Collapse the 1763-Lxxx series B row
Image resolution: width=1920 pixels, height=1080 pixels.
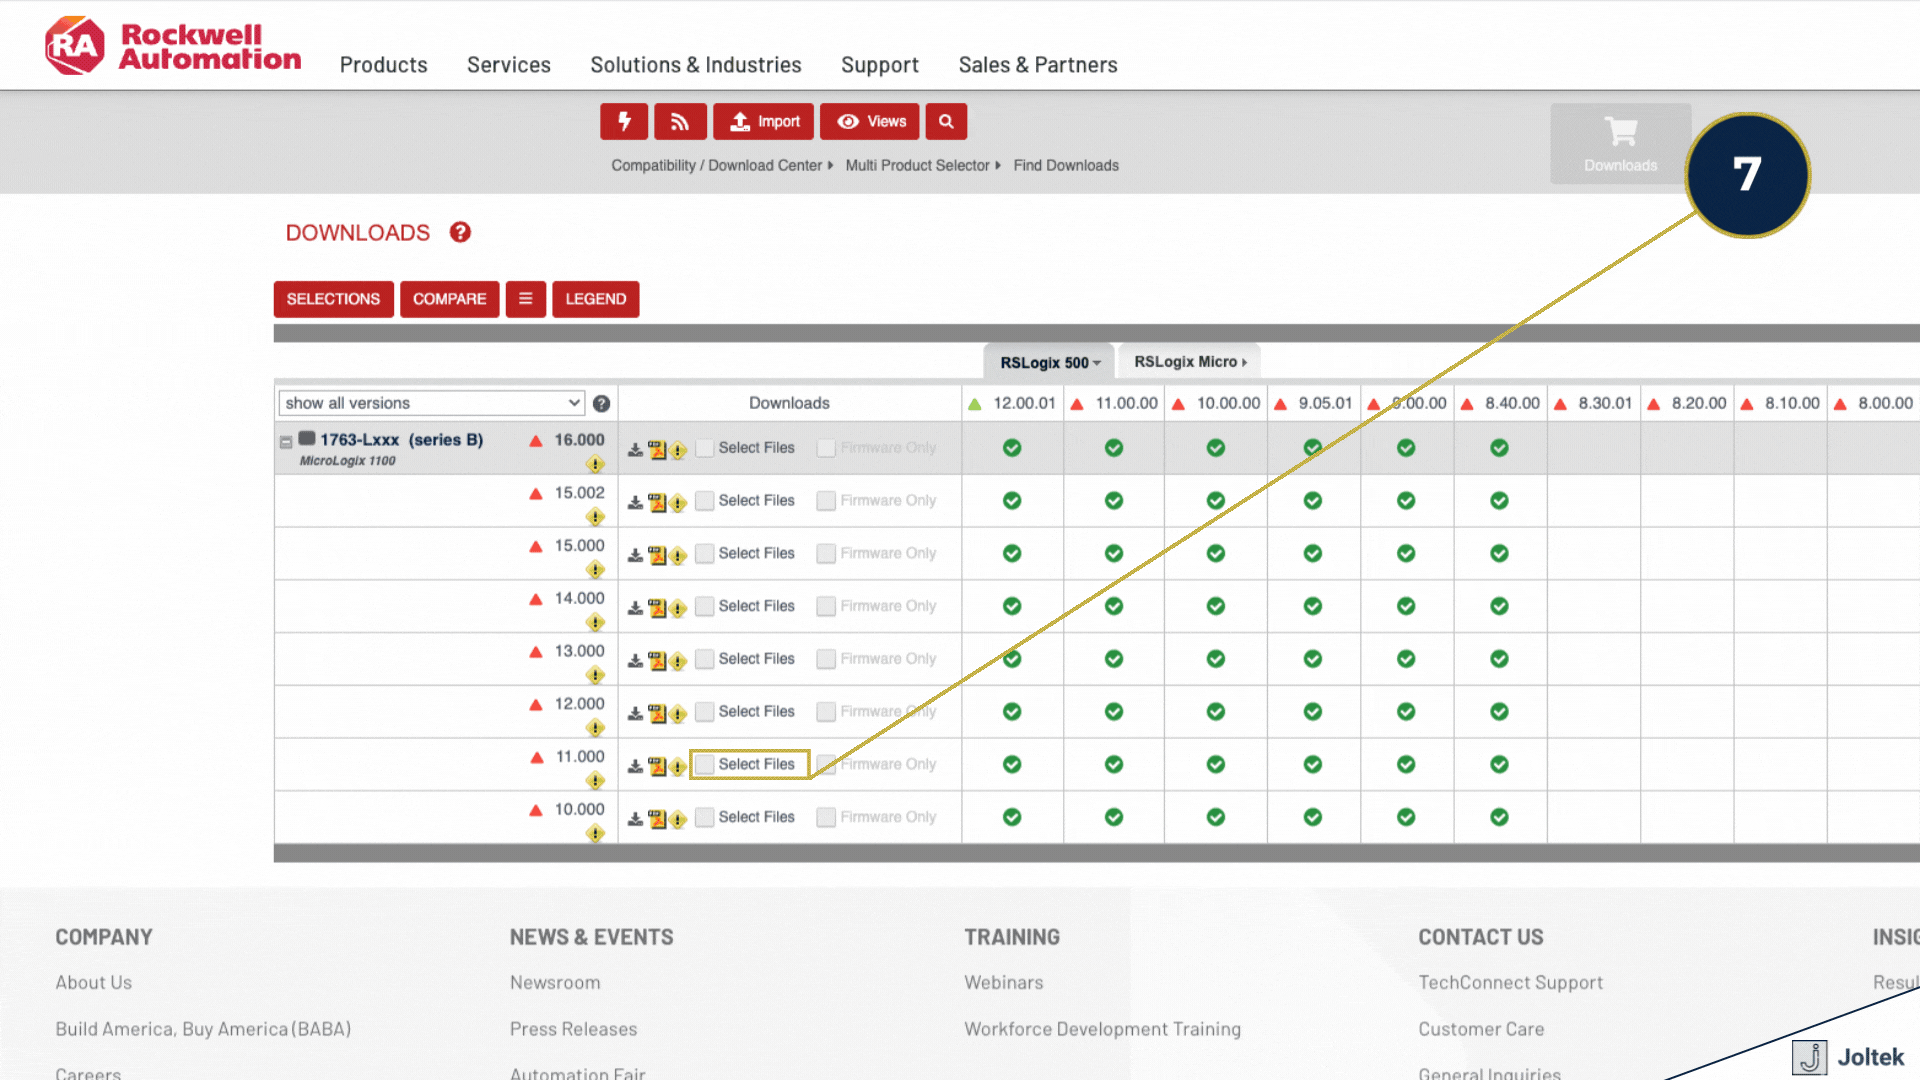point(286,441)
